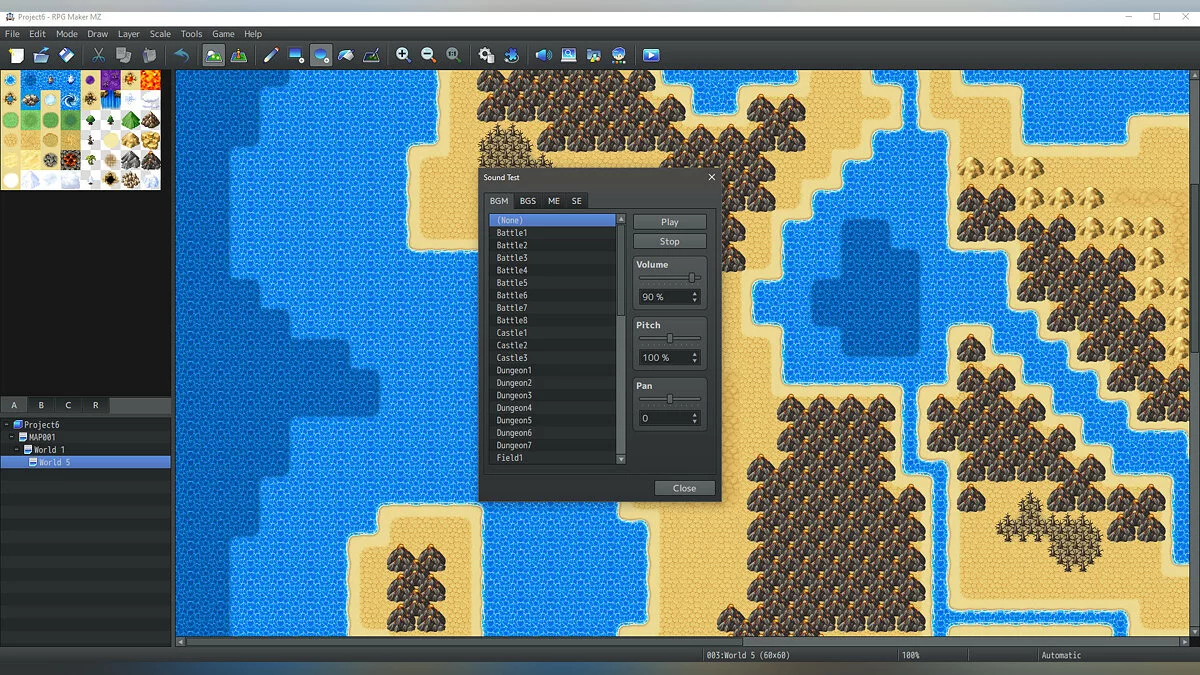This screenshot has width=1200, height=675.
Task: Open the Draw menu
Action: (x=97, y=34)
